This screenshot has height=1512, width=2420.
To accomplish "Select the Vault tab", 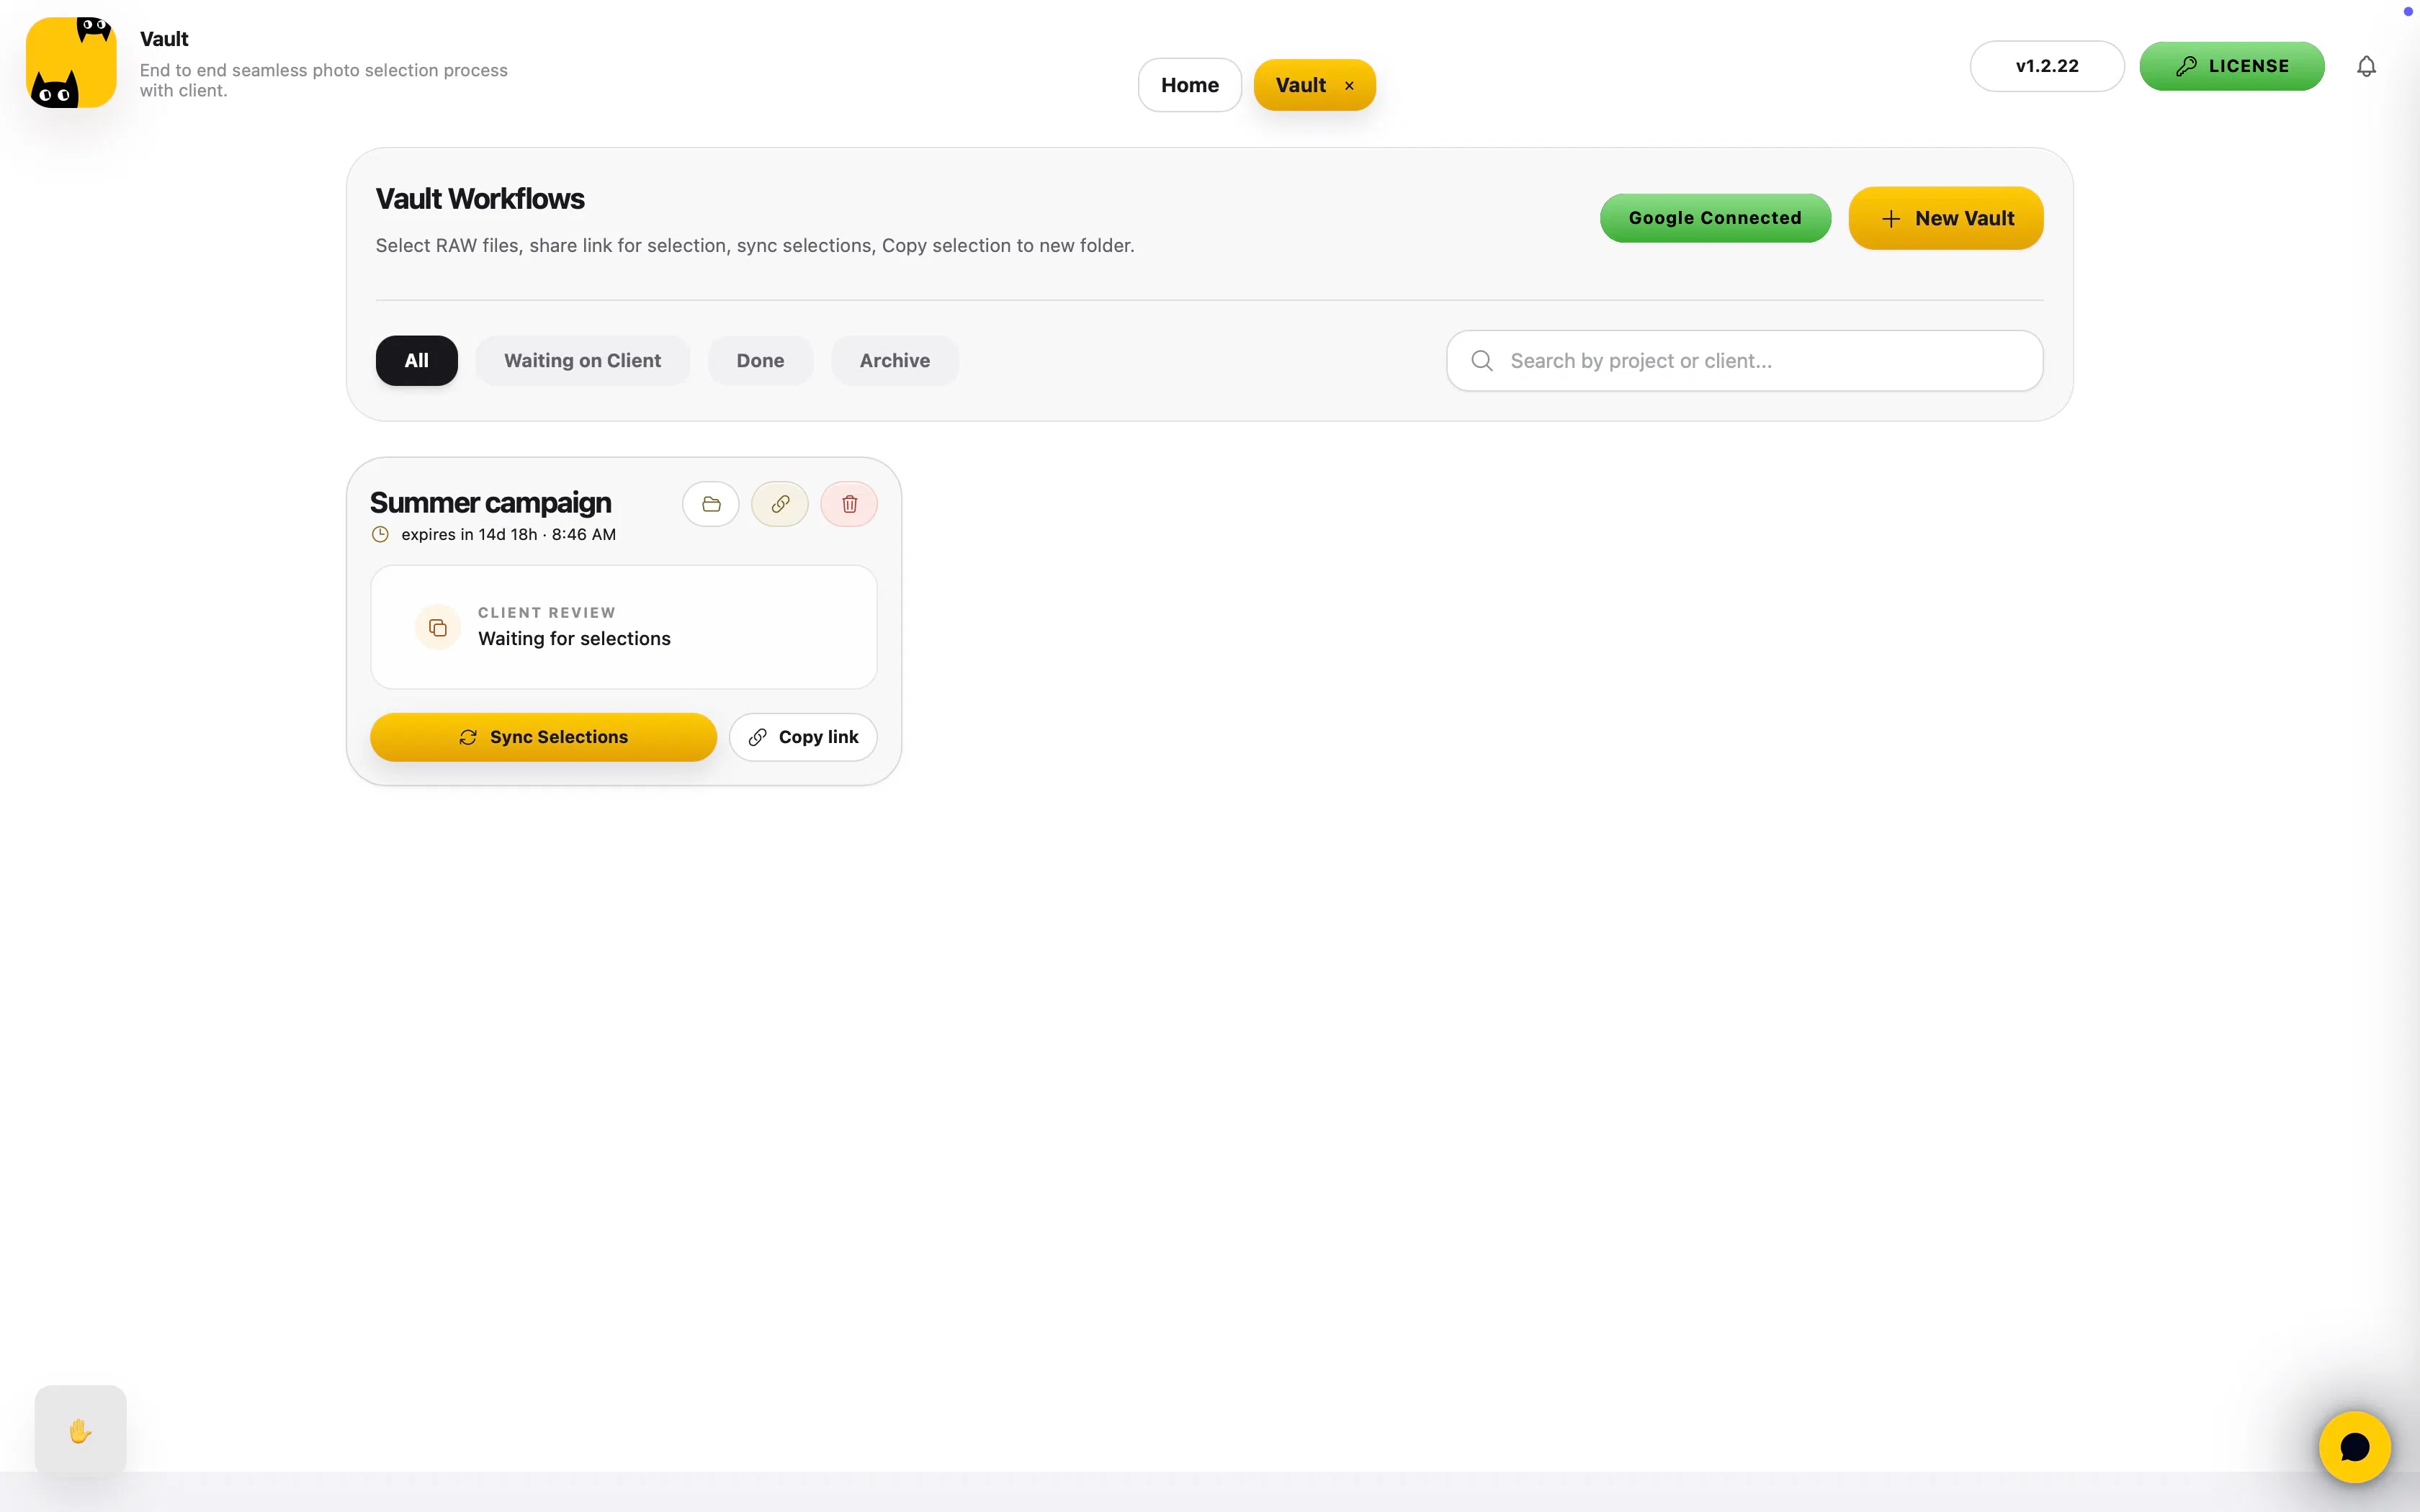I will (1302, 85).
